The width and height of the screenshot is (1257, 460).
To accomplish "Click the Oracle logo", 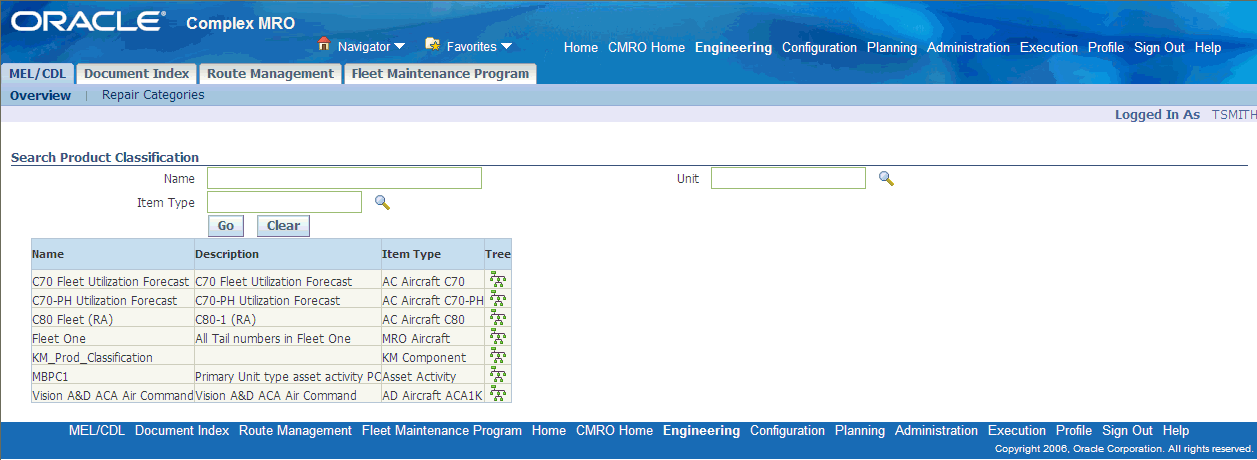I will [90, 22].
